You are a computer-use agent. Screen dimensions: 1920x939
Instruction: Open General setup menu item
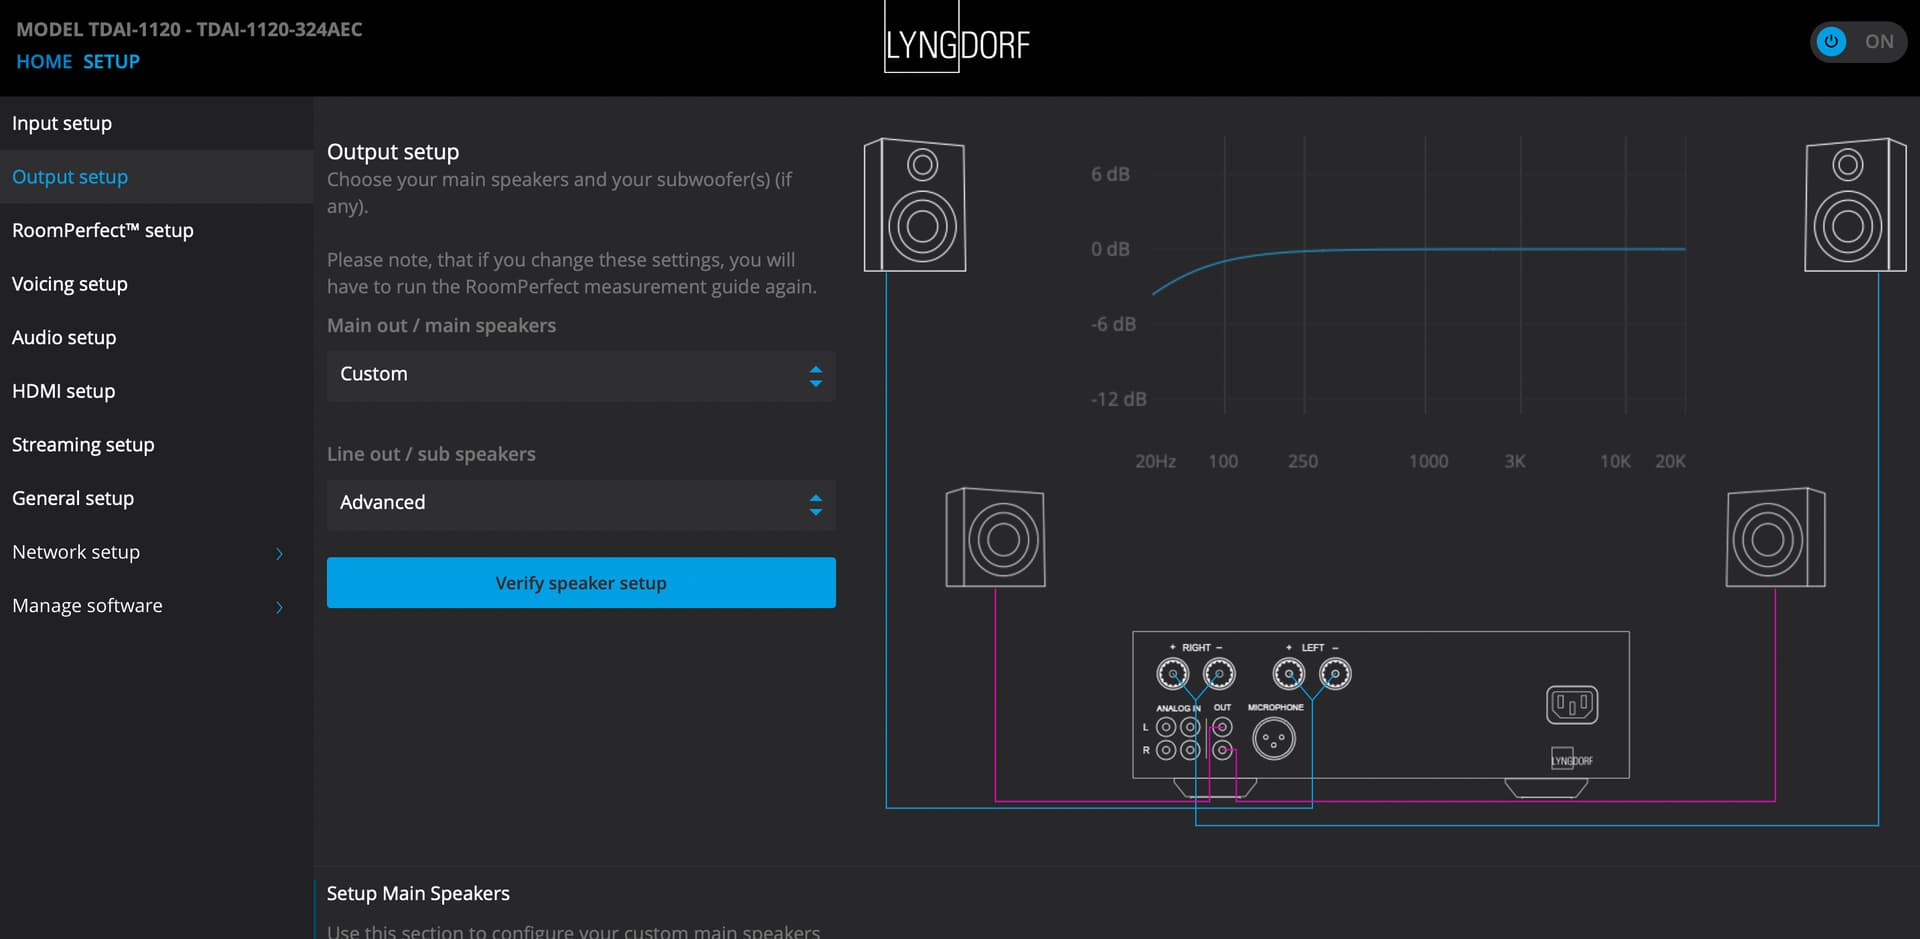[x=156, y=498]
